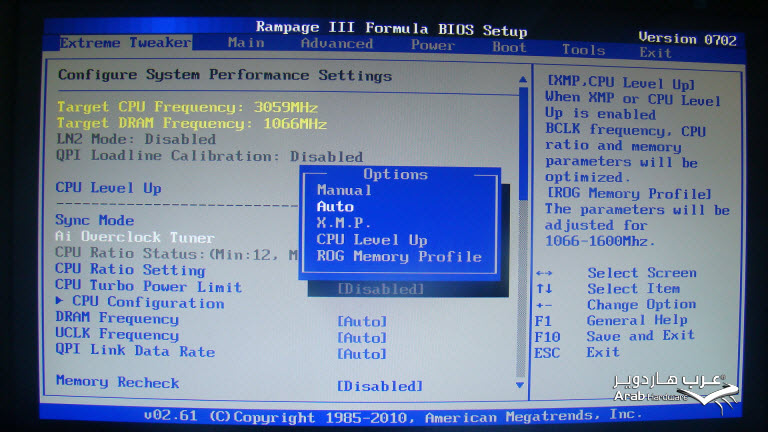Click the Change Option +- hint
The height and width of the screenshot is (432, 768).
pyautogui.click(x=616, y=305)
